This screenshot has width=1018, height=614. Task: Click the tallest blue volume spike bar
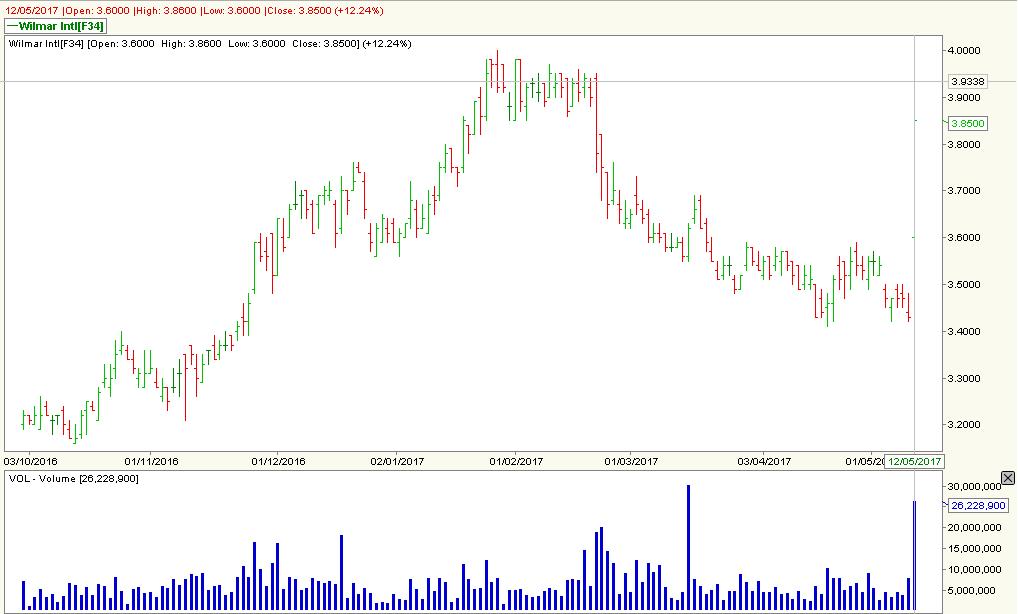tap(688, 545)
